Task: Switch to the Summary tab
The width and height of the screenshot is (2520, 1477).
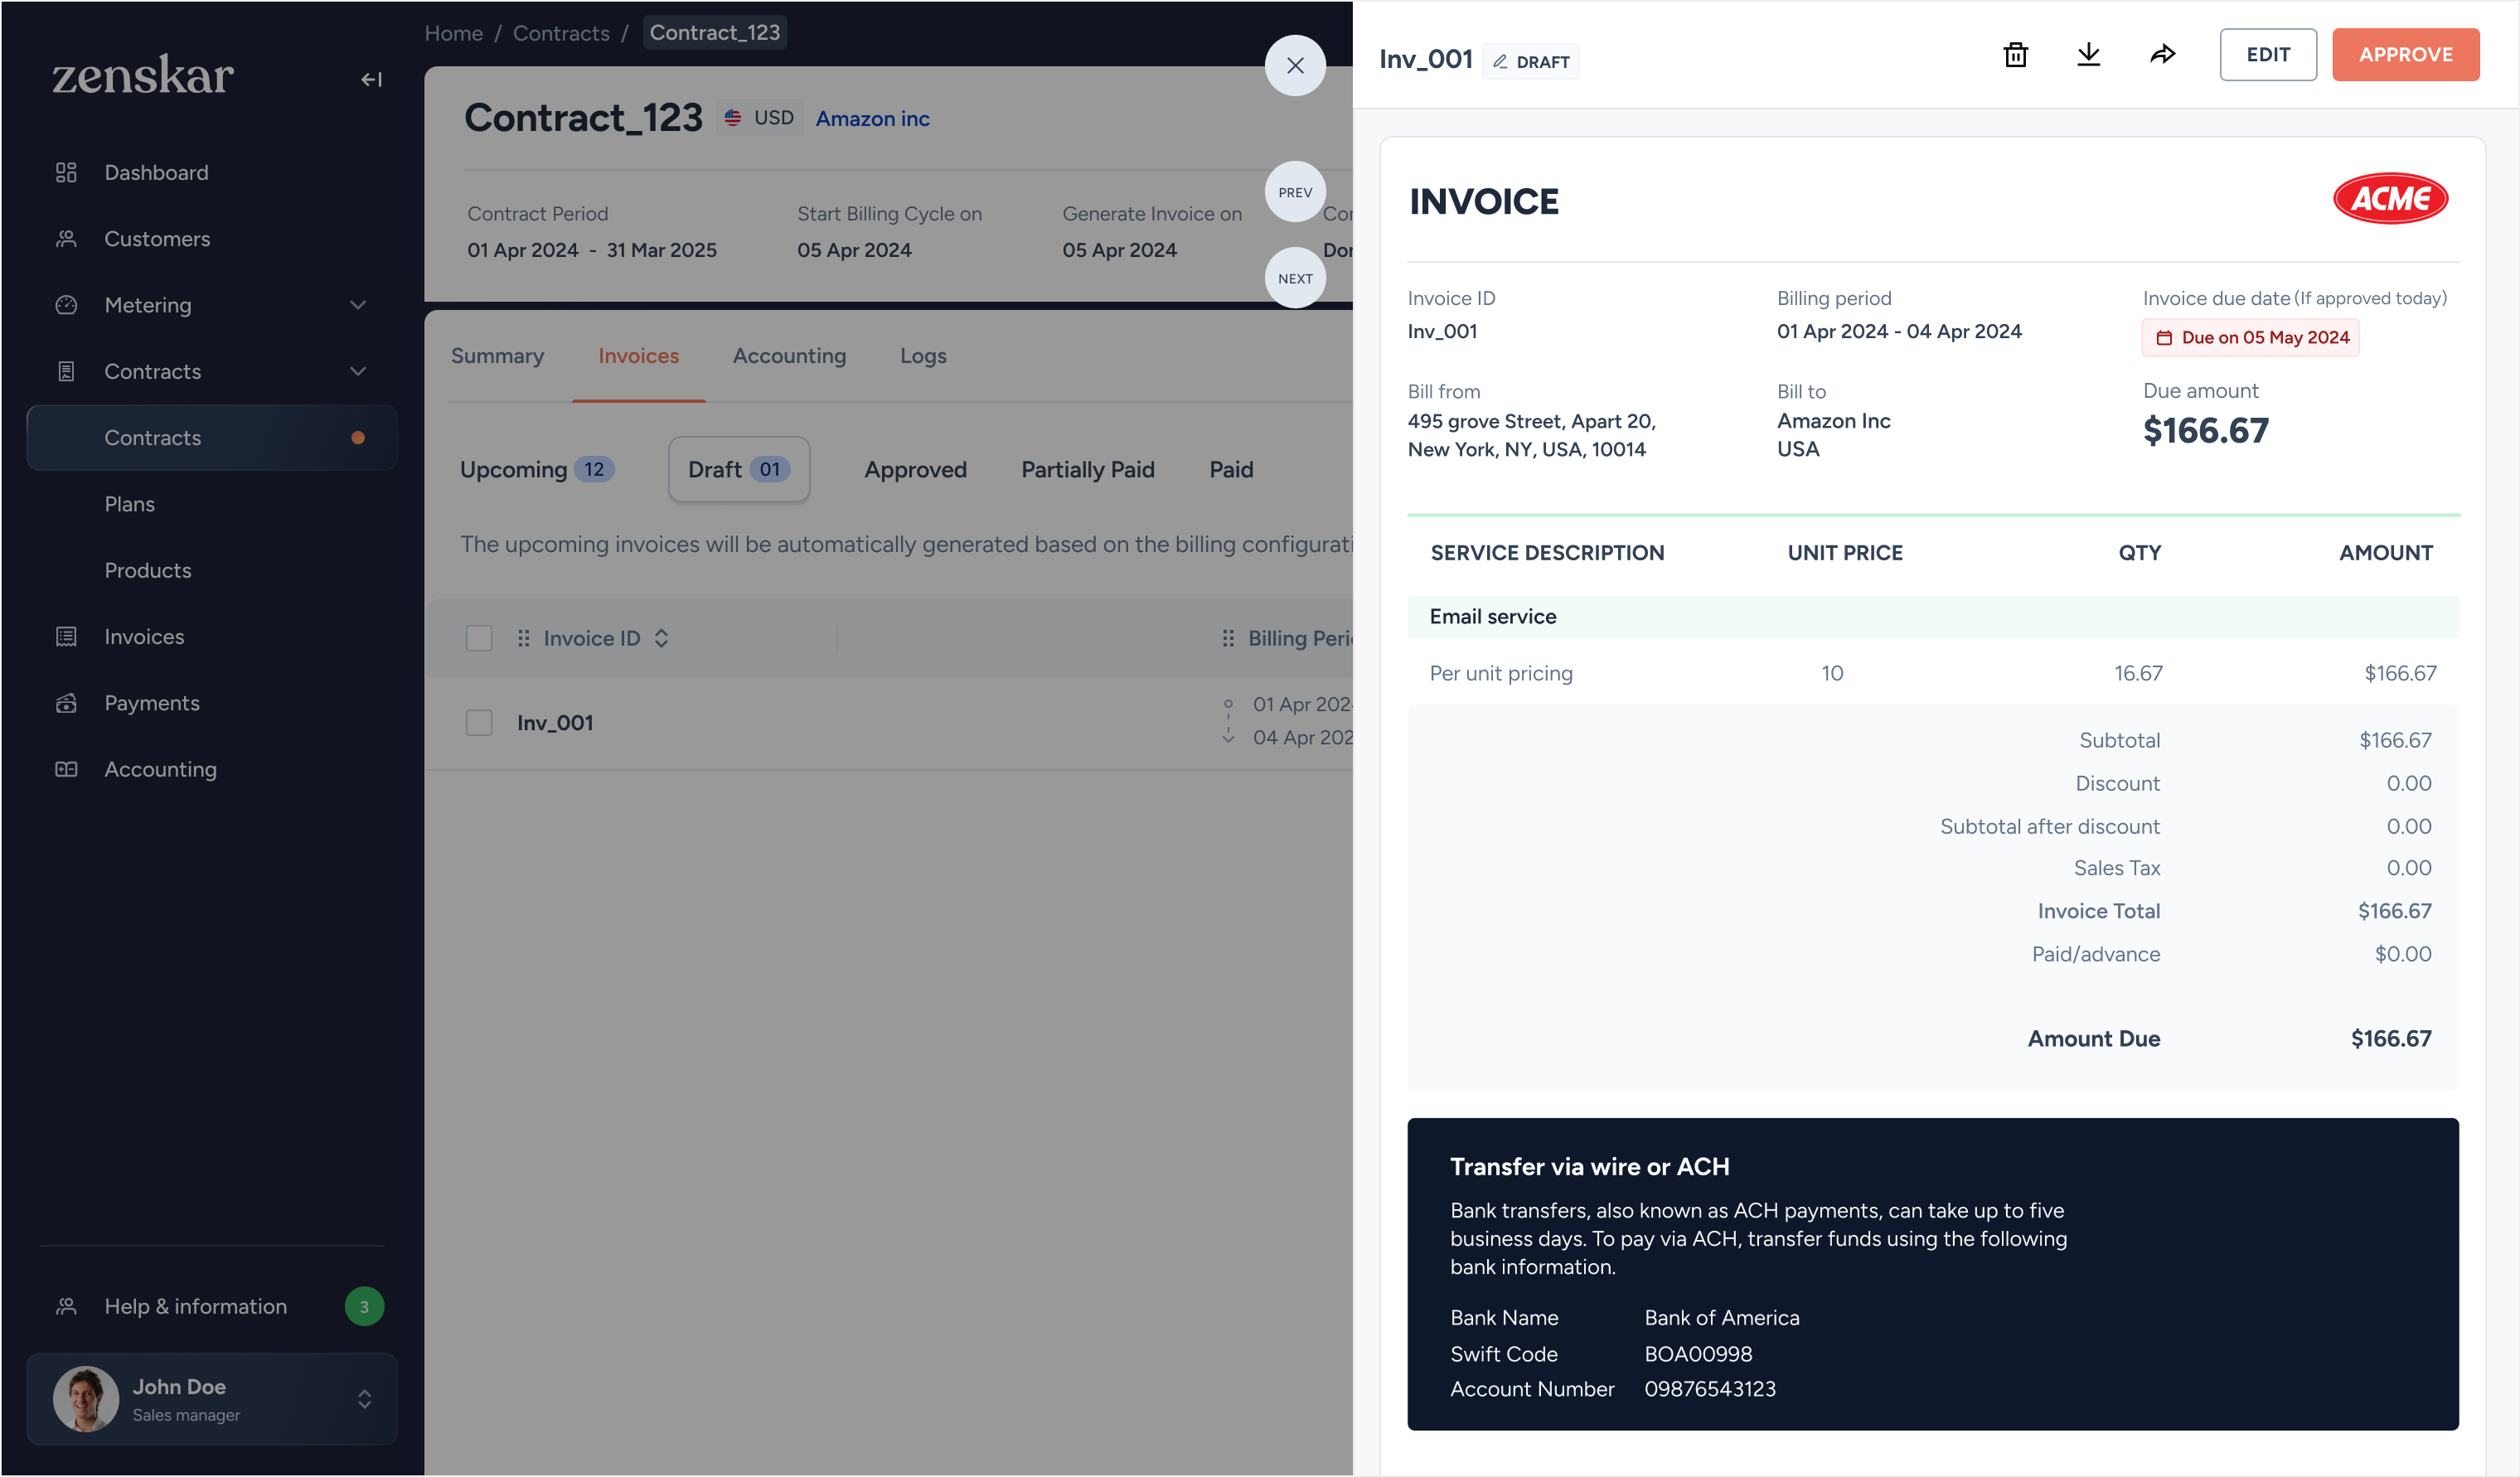Action: tap(497, 356)
